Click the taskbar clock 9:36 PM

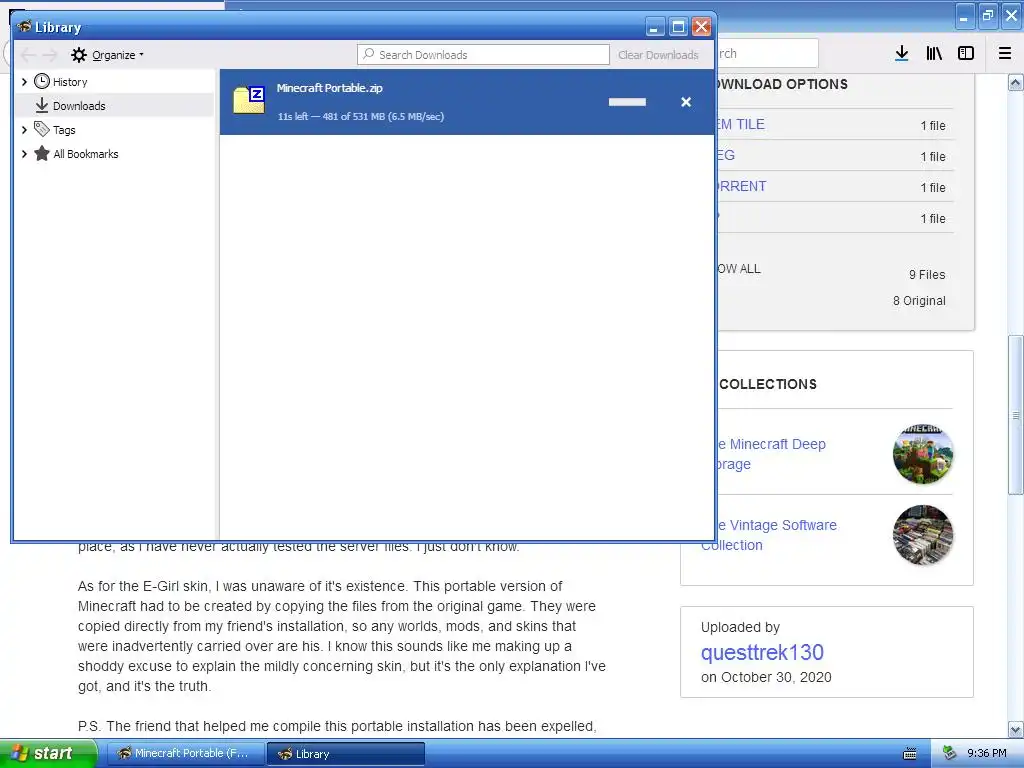pyautogui.click(x=986, y=753)
